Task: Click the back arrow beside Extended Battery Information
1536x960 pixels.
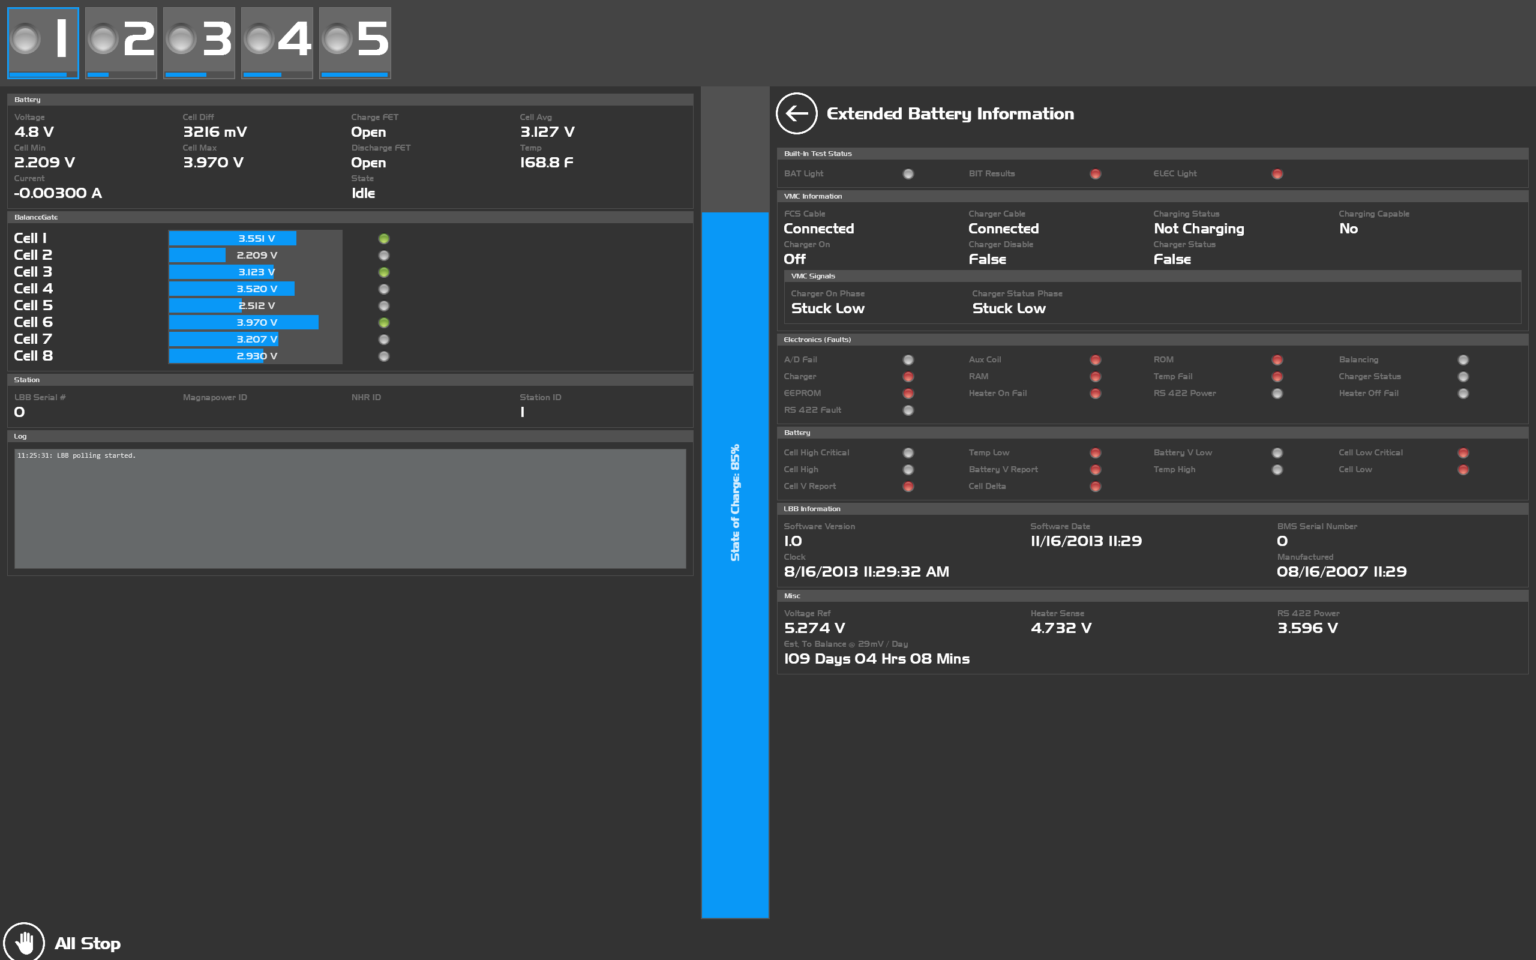Action: [796, 114]
